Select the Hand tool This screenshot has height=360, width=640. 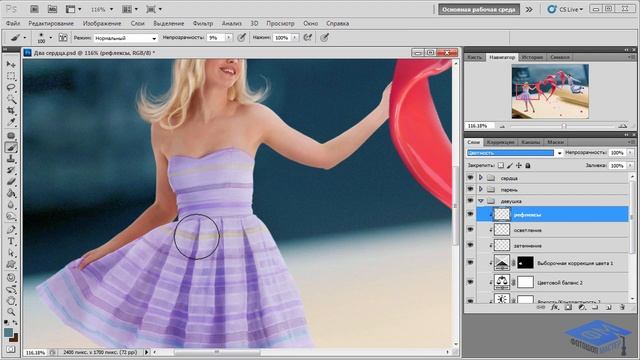pyautogui.click(x=11, y=301)
